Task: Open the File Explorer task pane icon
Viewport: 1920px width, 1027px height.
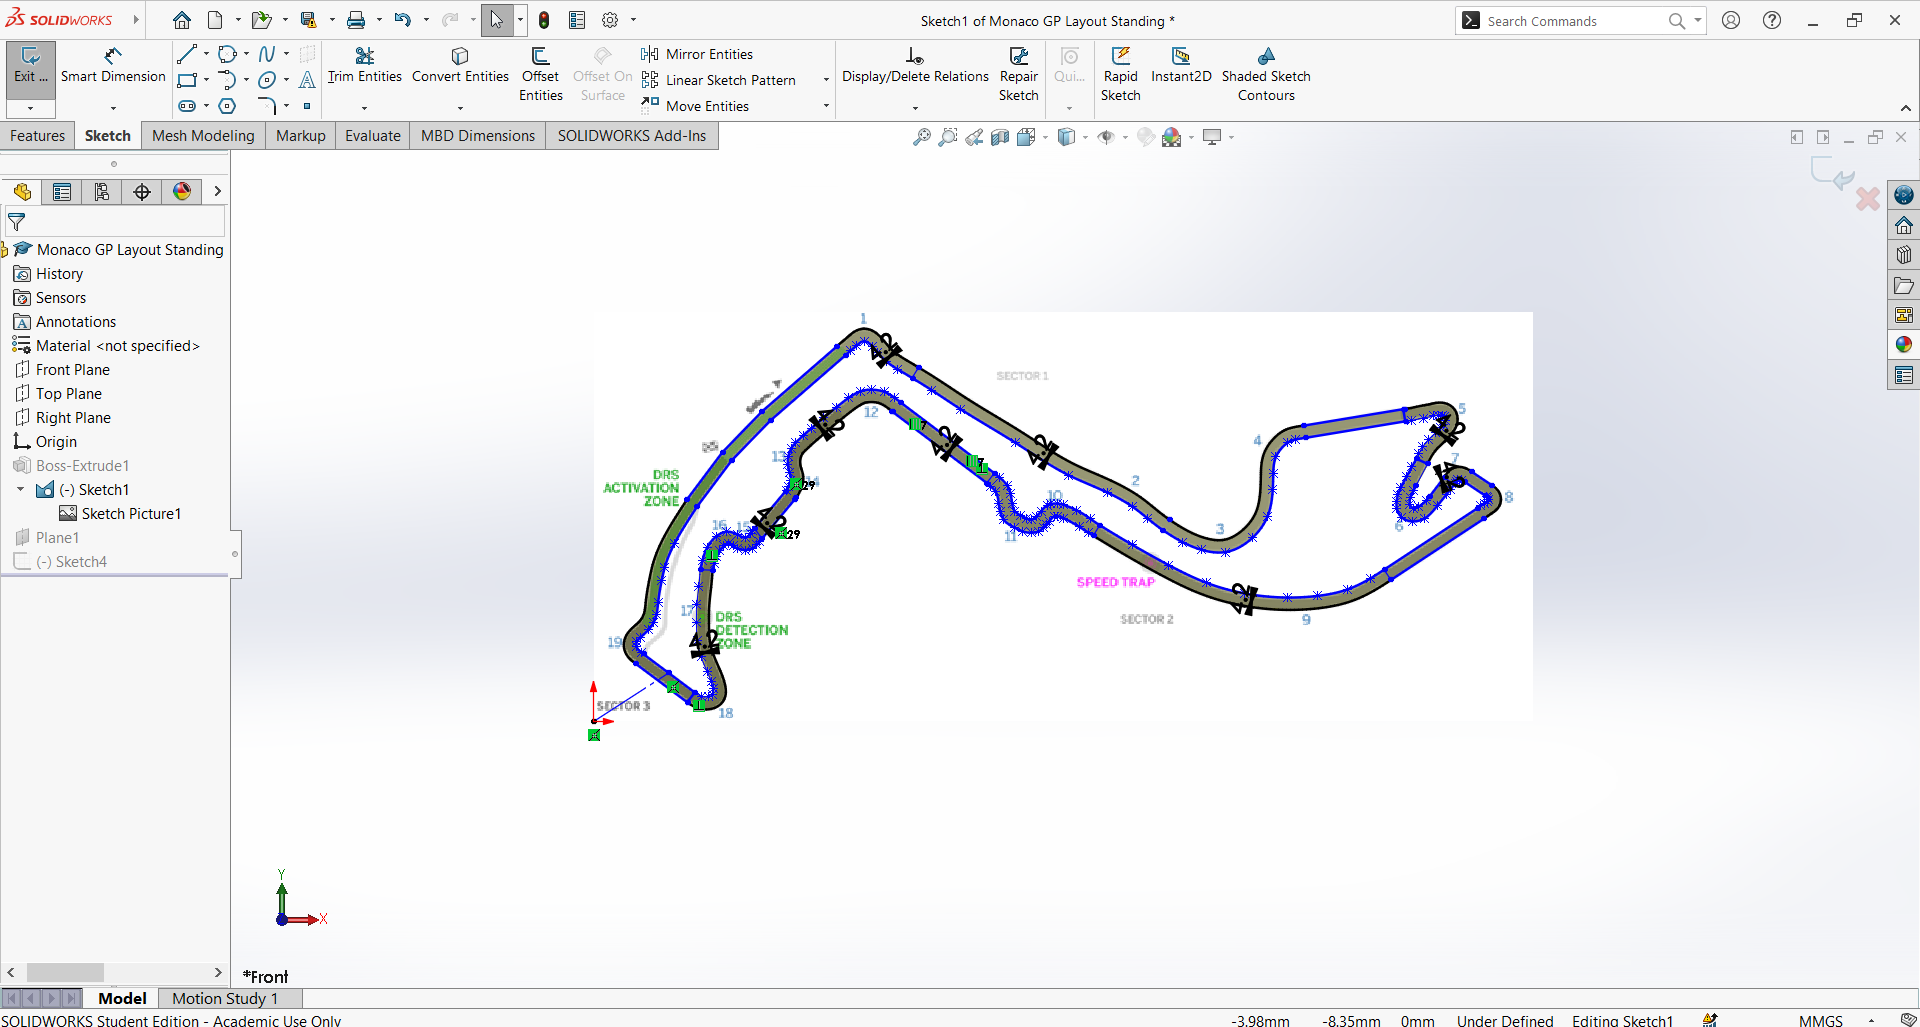Action: click(x=1904, y=285)
